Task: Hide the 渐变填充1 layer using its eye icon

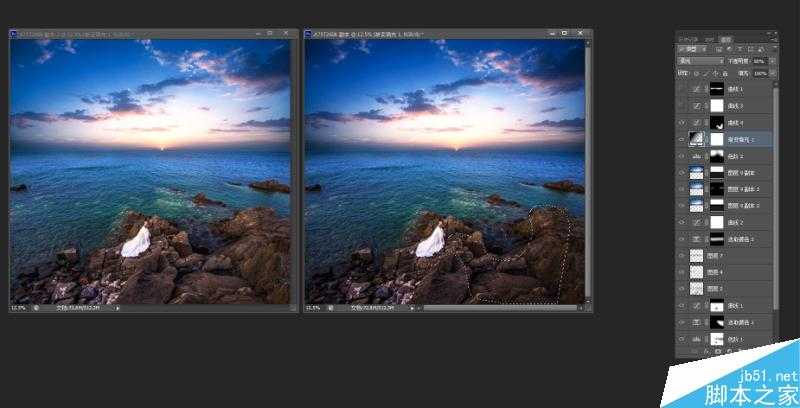Action: [680, 141]
